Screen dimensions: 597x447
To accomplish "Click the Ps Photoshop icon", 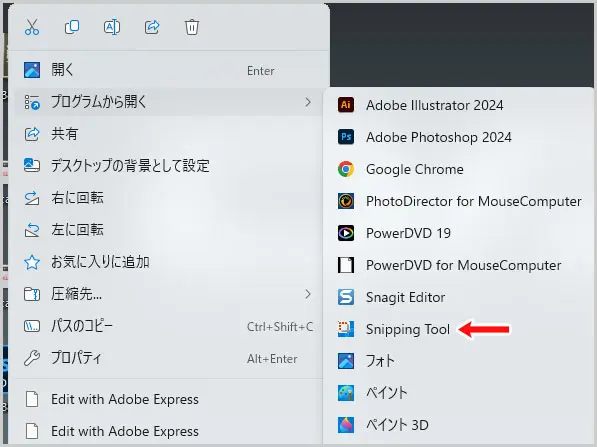I will [346, 137].
